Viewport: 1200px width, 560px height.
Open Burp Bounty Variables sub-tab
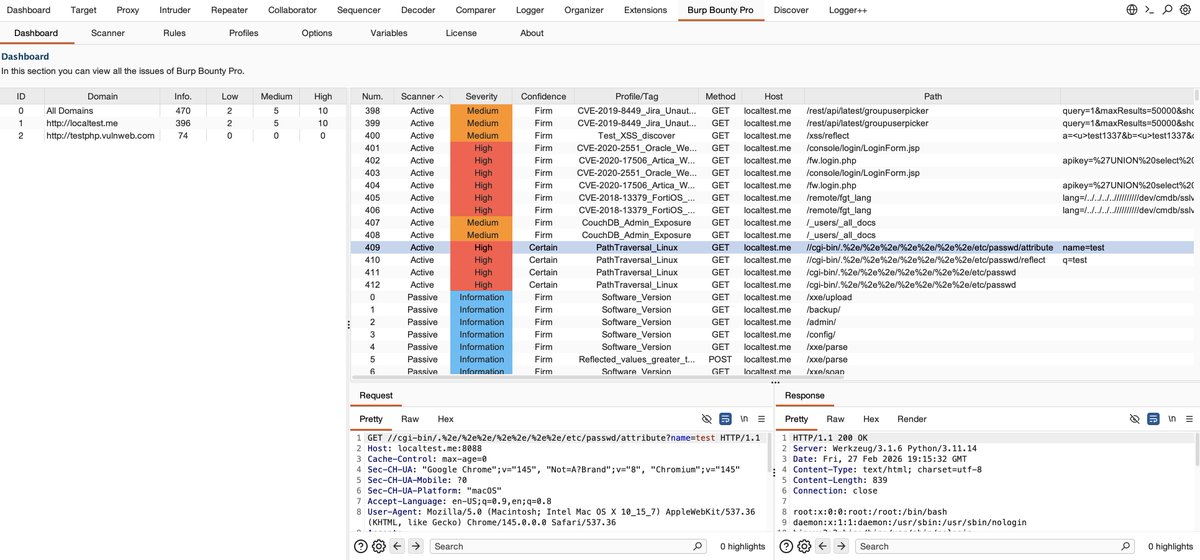coord(389,33)
